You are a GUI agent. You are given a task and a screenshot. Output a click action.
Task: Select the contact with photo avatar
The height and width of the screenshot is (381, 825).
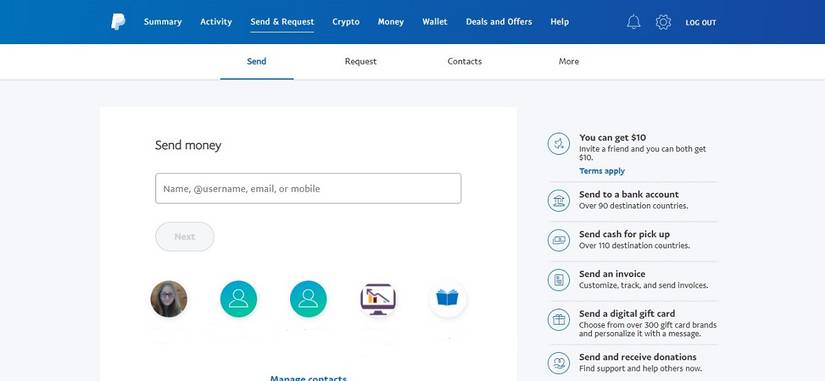(169, 299)
